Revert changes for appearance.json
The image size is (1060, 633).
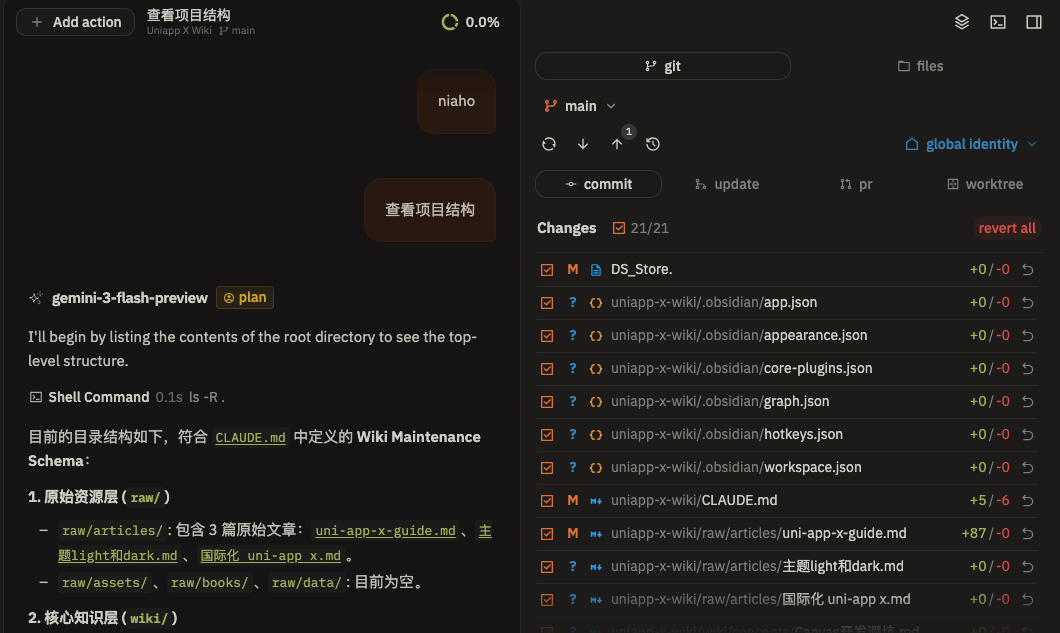(1028, 335)
